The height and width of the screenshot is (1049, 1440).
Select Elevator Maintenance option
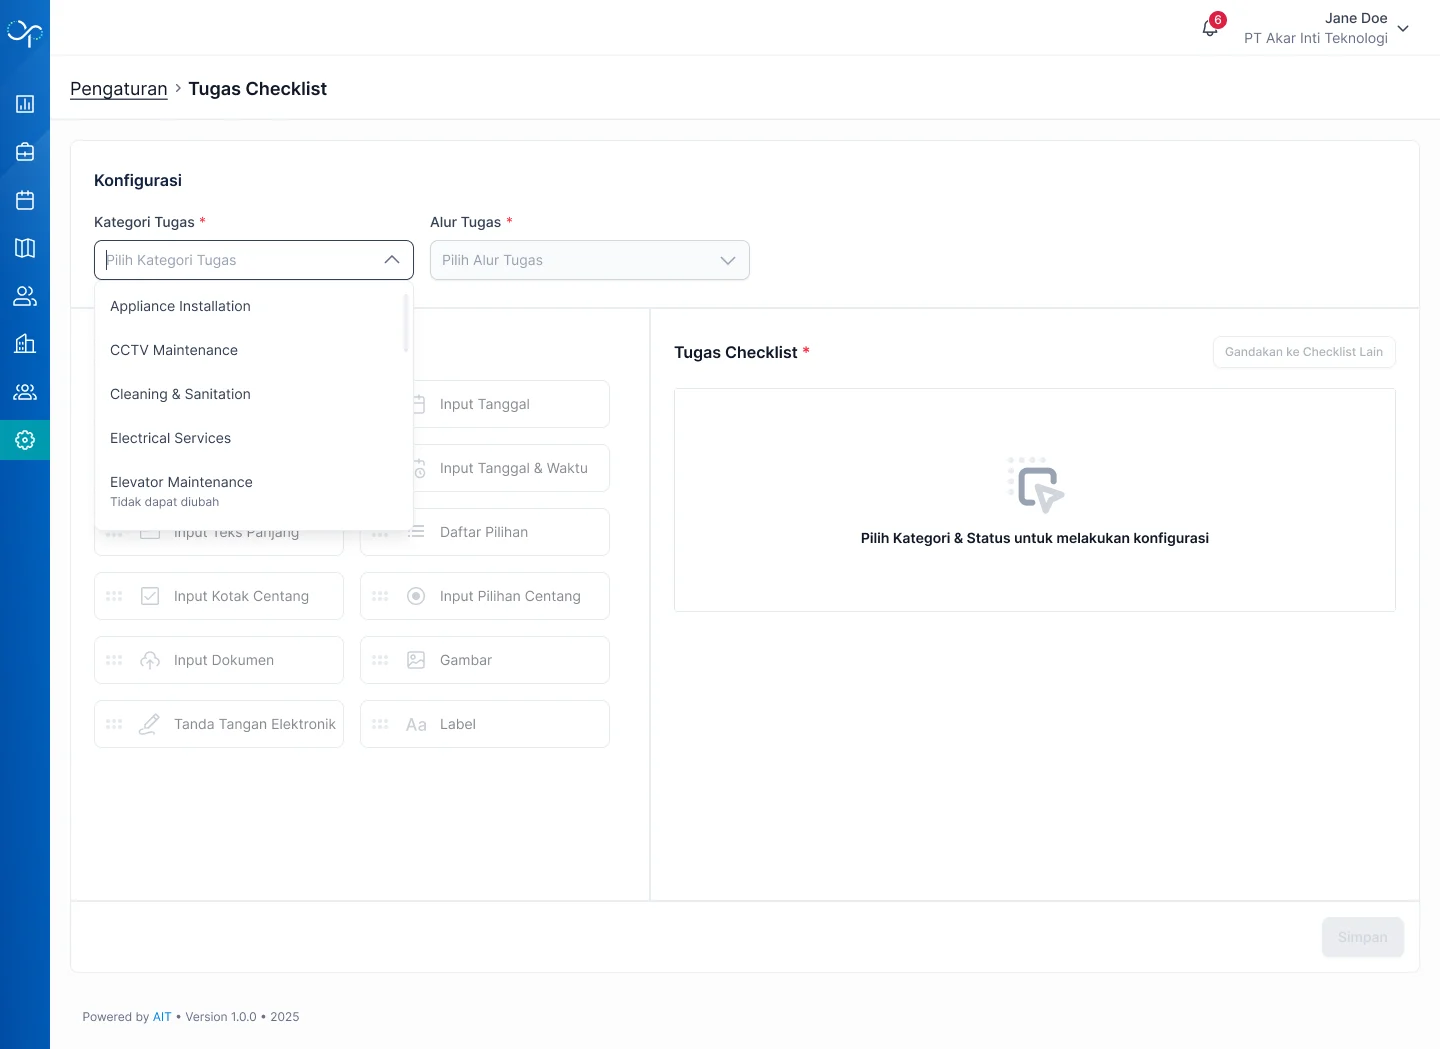(254, 491)
